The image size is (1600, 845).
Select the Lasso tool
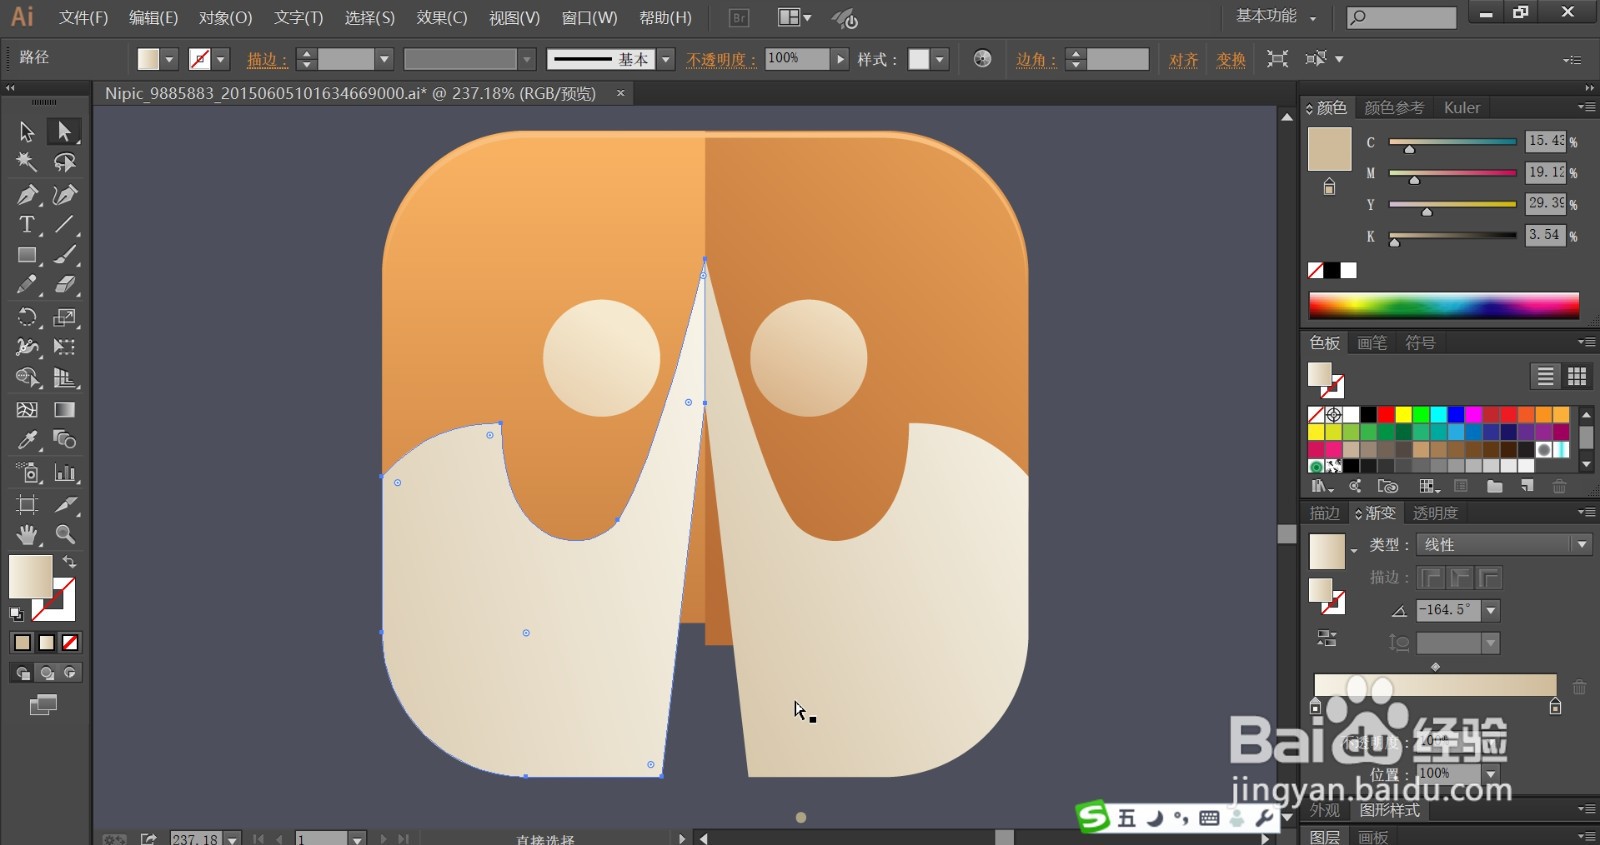tap(65, 162)
